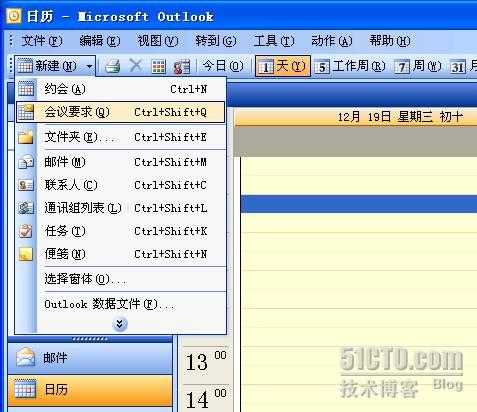The width and height of the screenshot is (477, 412).
Task: Click the 12月 19日 星期三 day header
Action: coord(356,117)
